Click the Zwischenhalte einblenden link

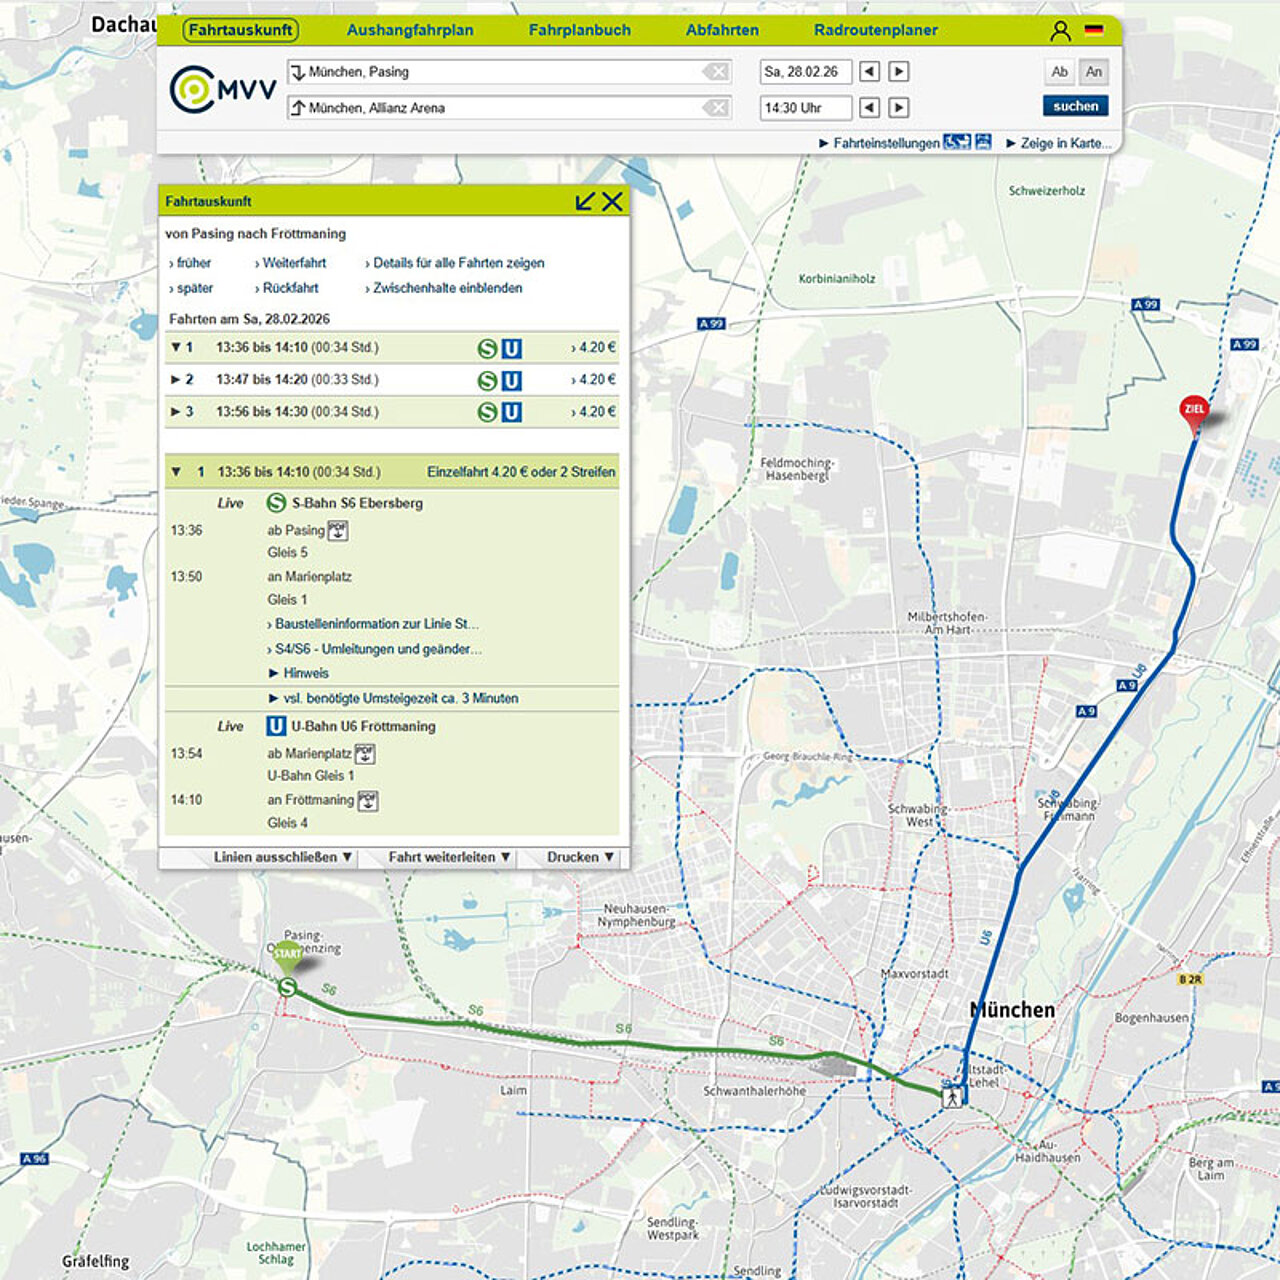point(447,288)
